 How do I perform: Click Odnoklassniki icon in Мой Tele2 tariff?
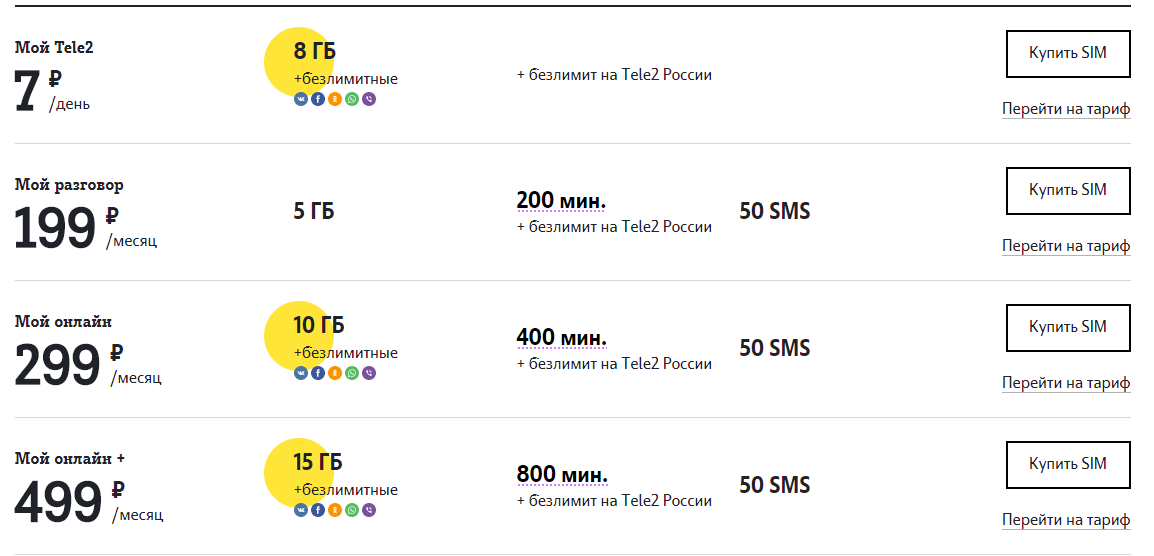(x=335, y=99)
